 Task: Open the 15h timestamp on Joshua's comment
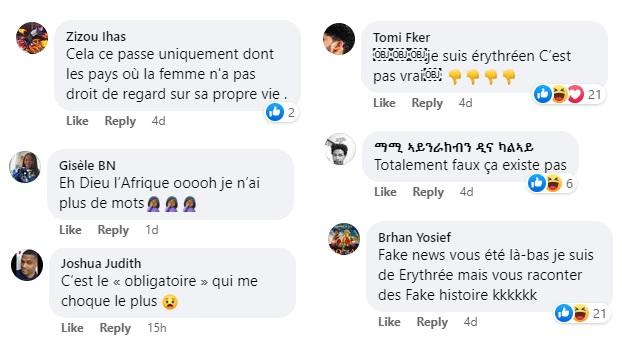pos(157,328)
